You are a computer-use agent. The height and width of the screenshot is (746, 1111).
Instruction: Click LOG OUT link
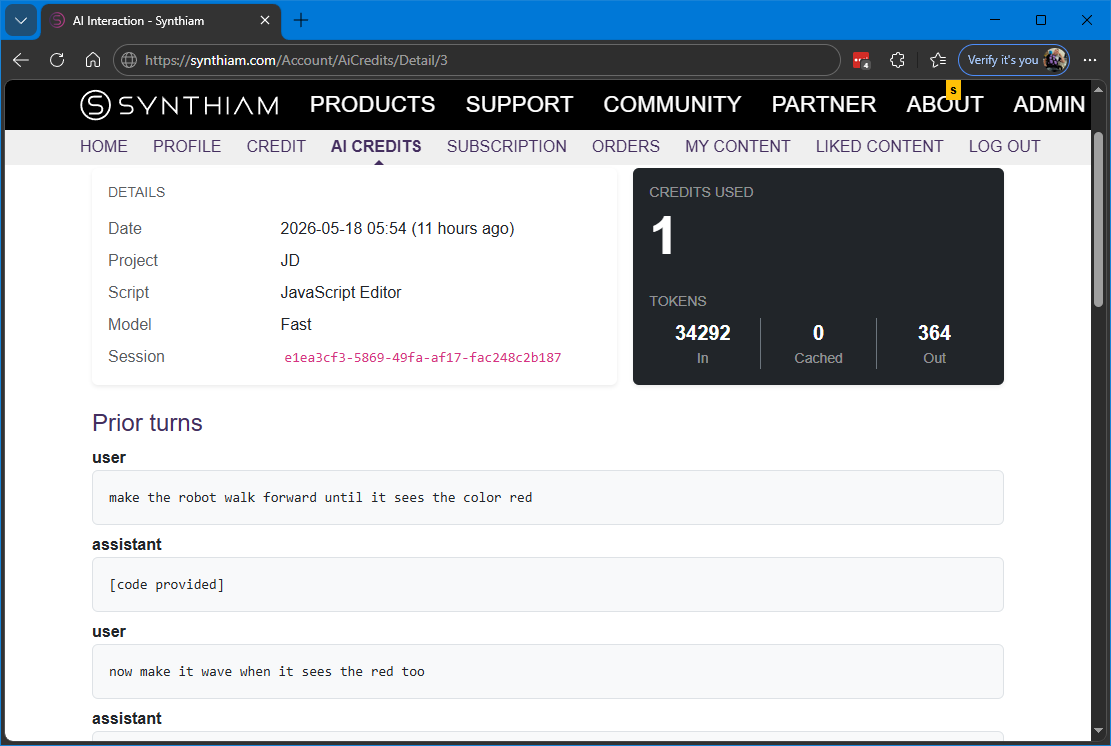click(x=1004, y=146)
